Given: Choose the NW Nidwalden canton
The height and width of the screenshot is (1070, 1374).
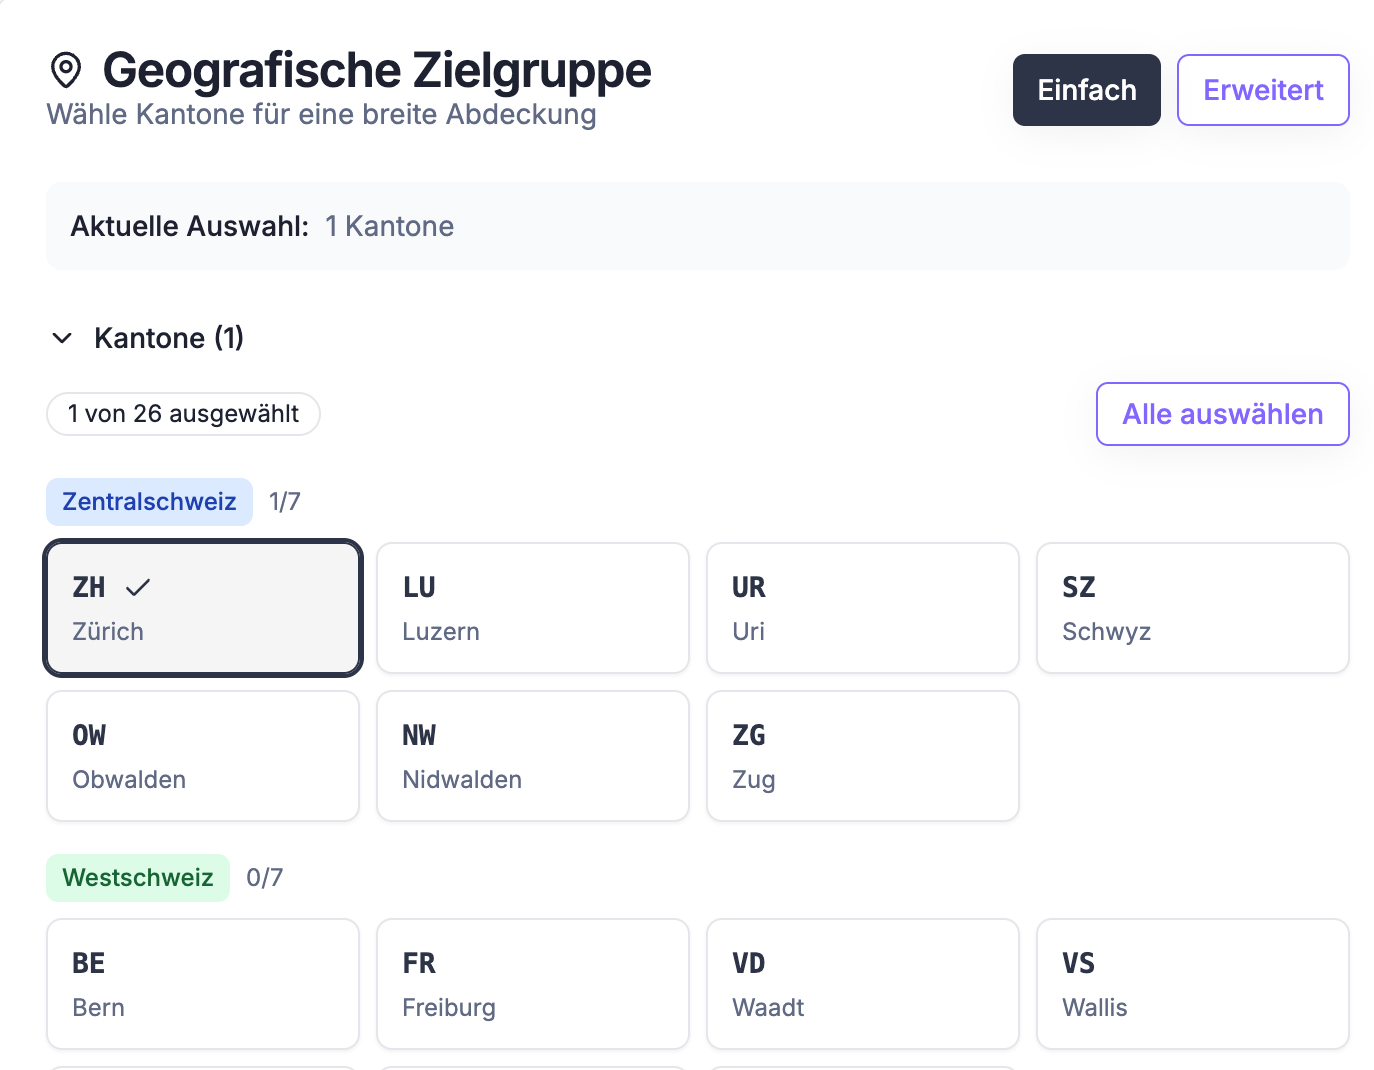Looking at the screenshot, I should 532,756.
